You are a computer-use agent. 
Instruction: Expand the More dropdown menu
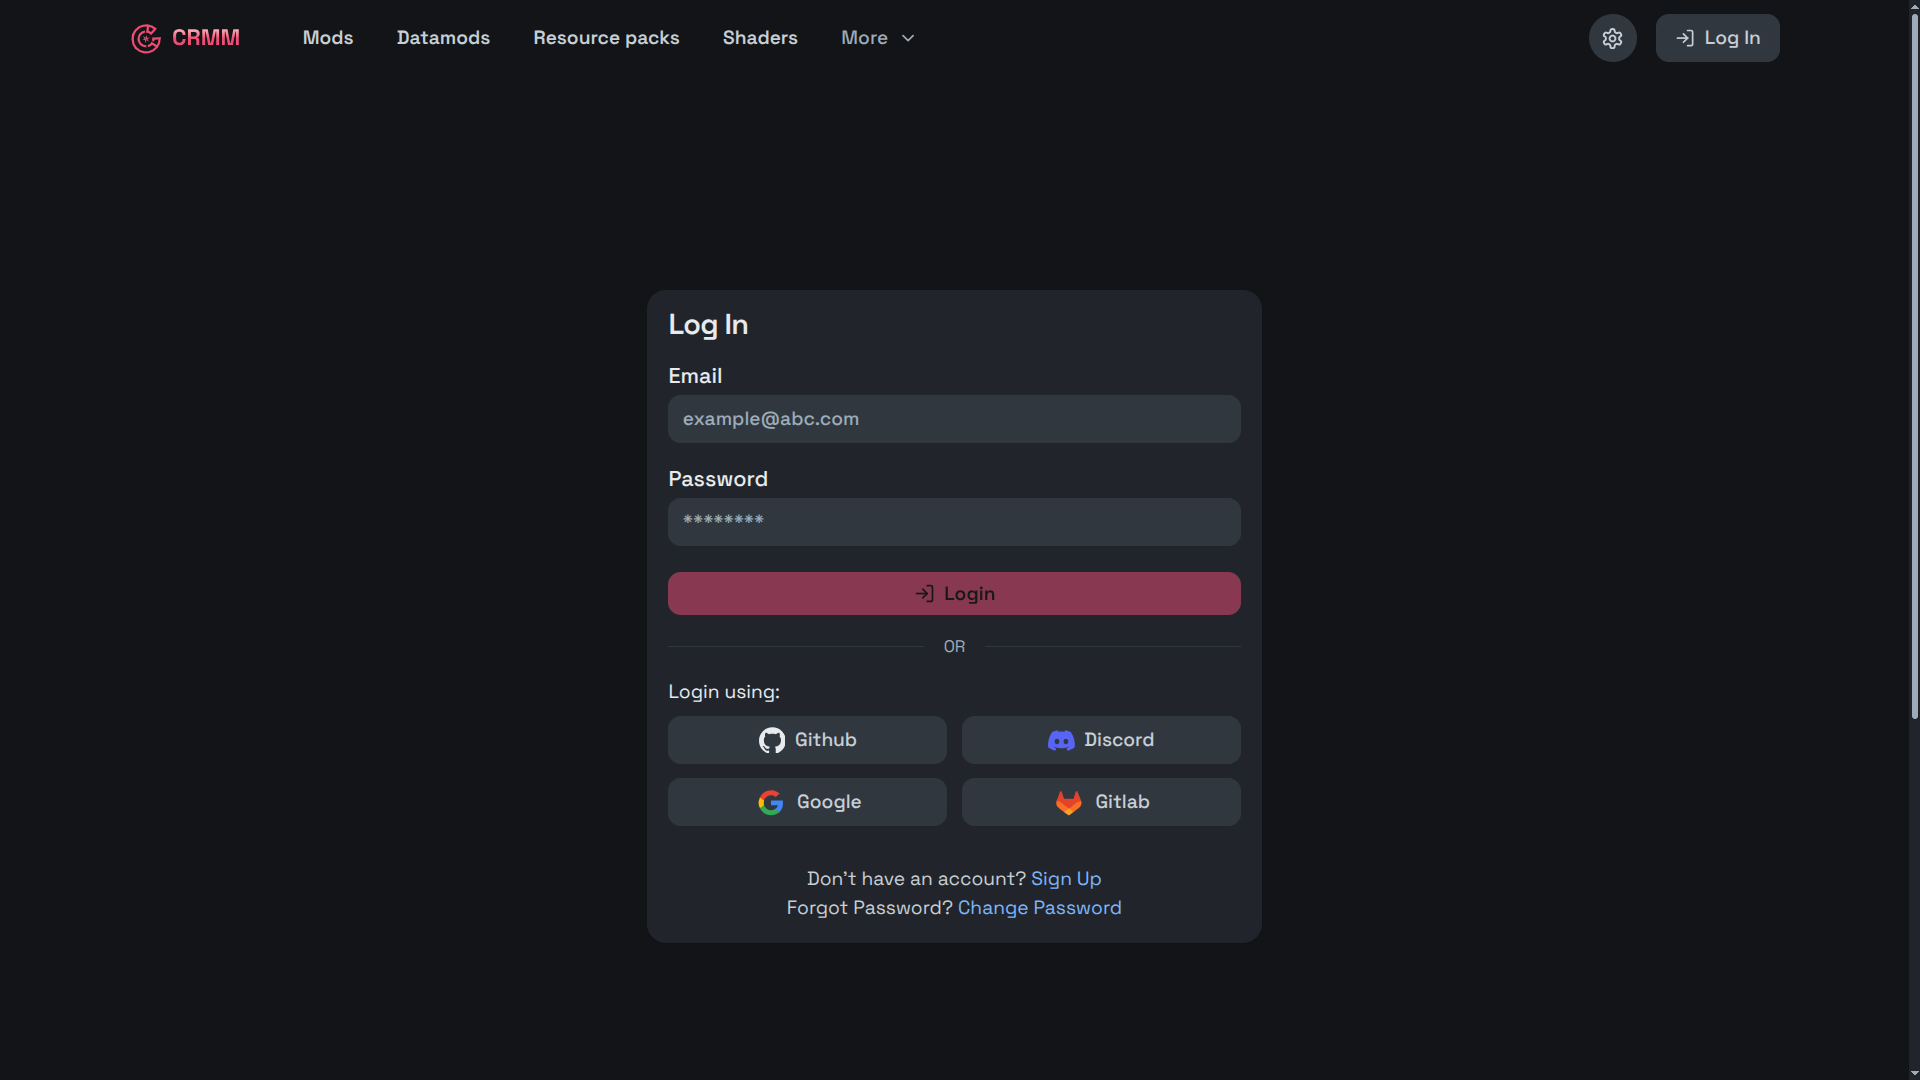(878, 38)
